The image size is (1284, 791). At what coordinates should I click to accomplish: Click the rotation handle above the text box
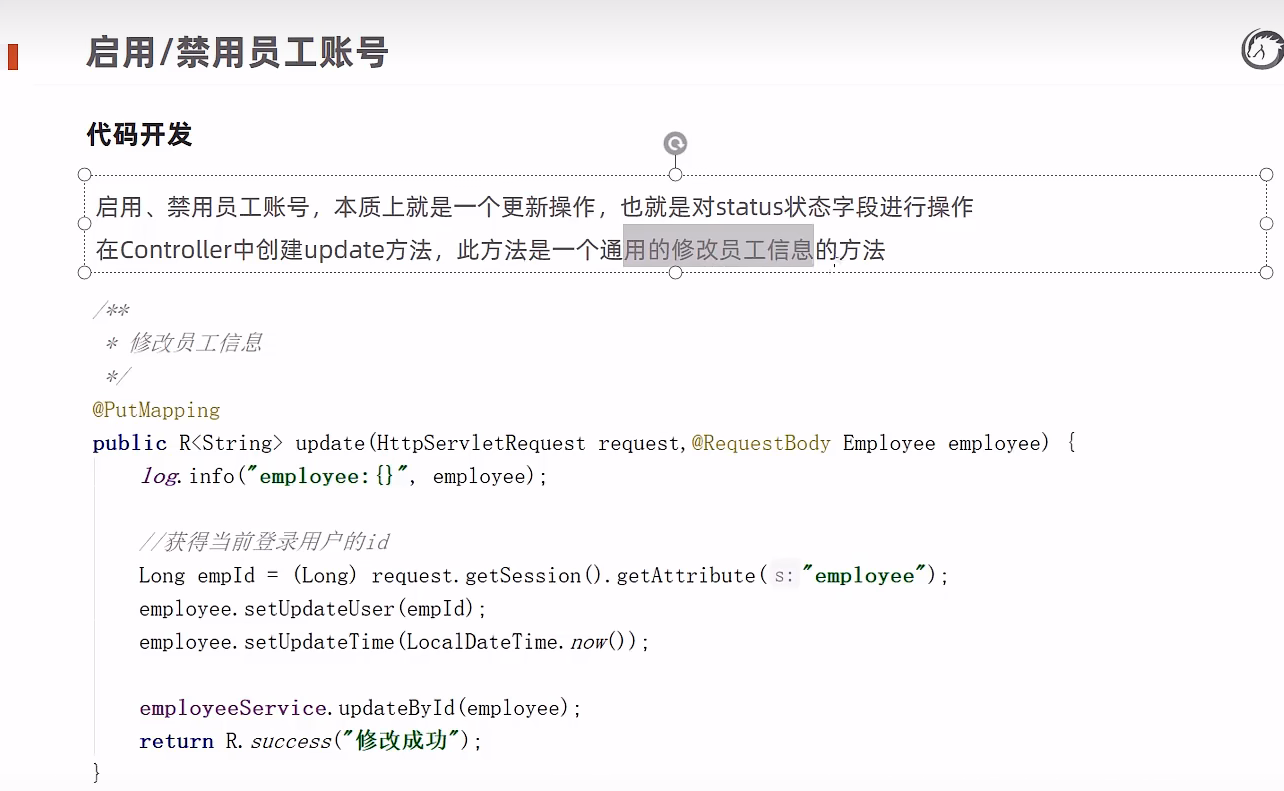pos(675,144)
